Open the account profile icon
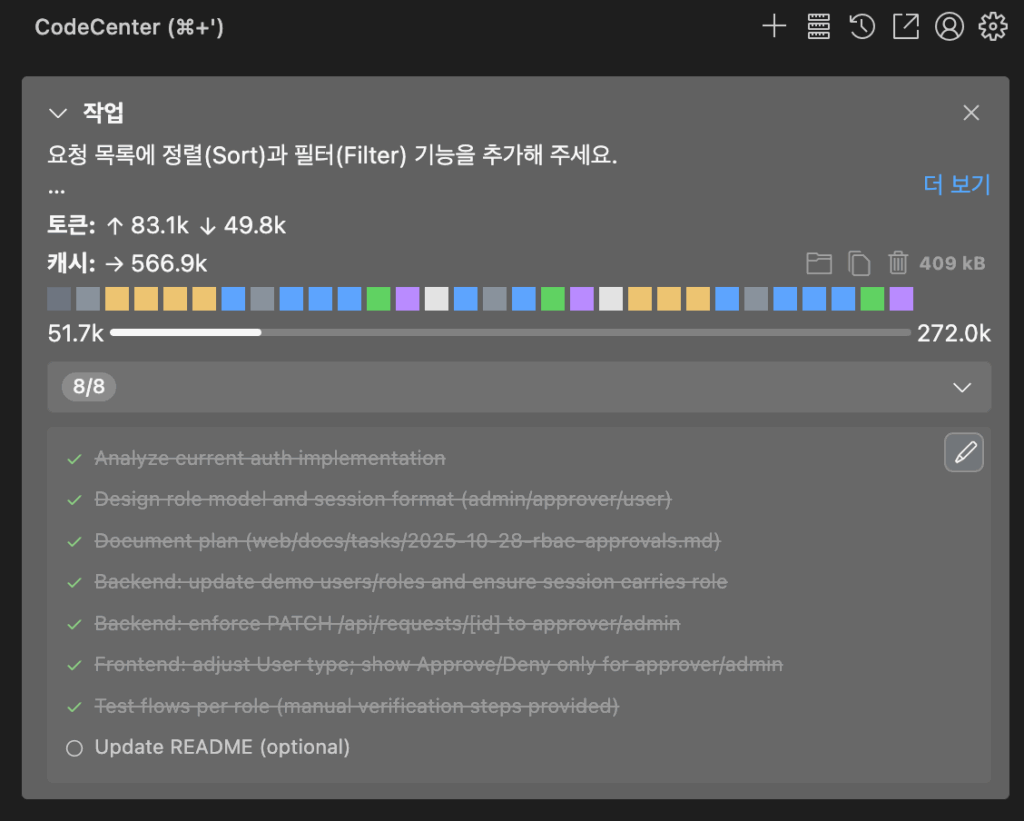This screenshot has height=821, width=1024. click(x=948, y=27)
